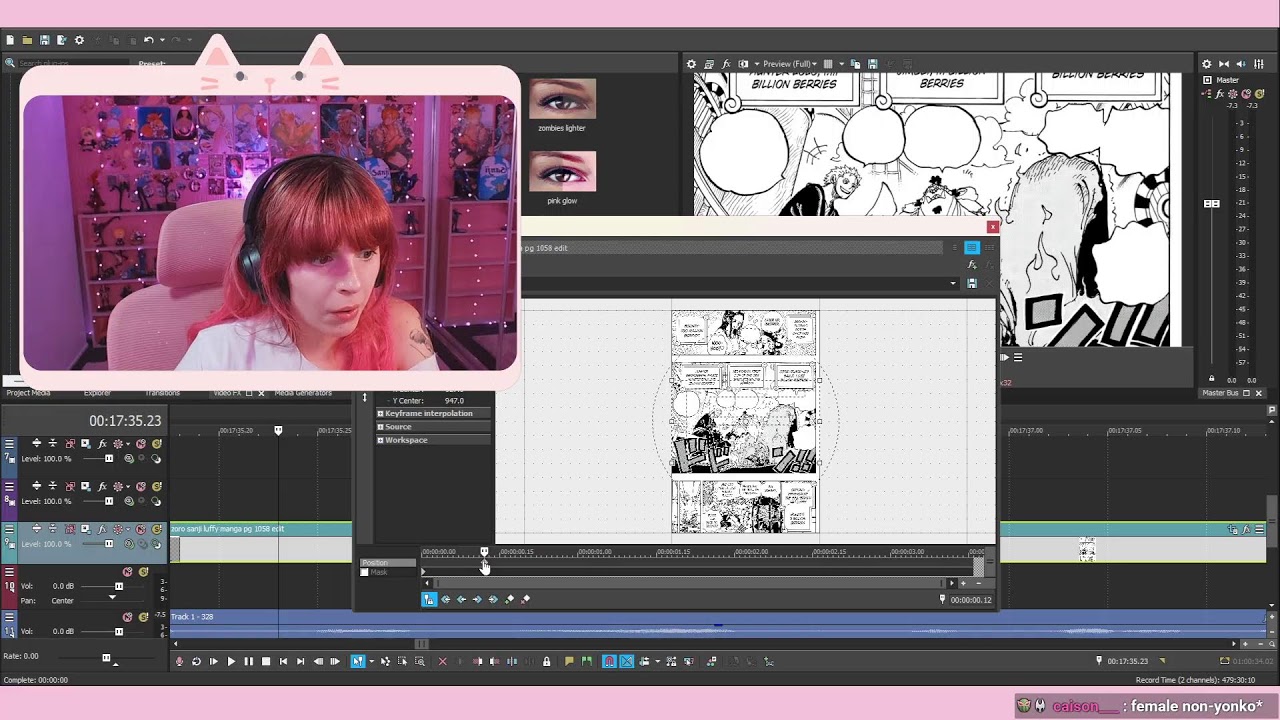Expand the Source section
The width and height of the screenshot is (1280, 720).
click(x=380, y=427)
